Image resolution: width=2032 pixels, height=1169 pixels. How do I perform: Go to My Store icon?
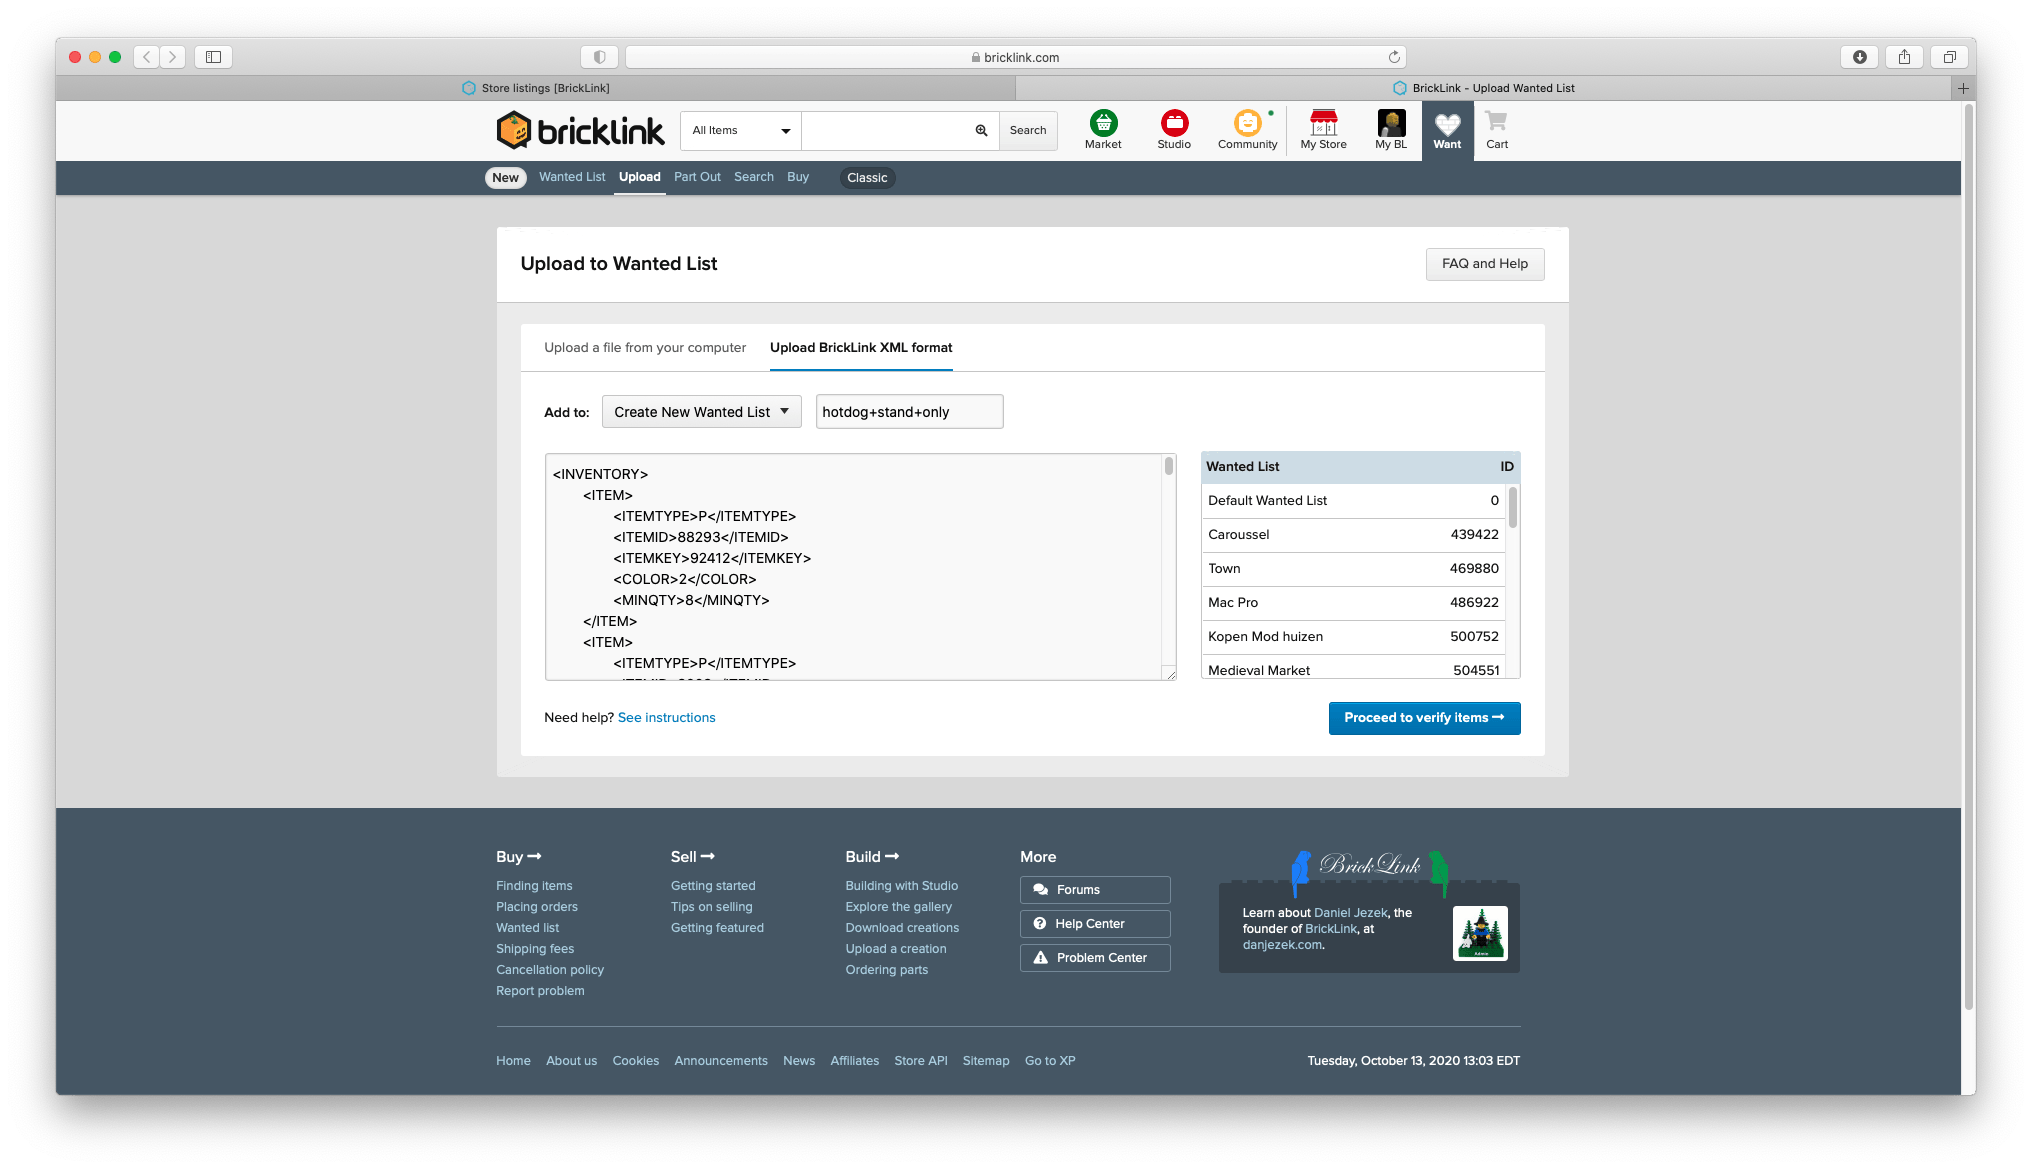[1323, 124]
